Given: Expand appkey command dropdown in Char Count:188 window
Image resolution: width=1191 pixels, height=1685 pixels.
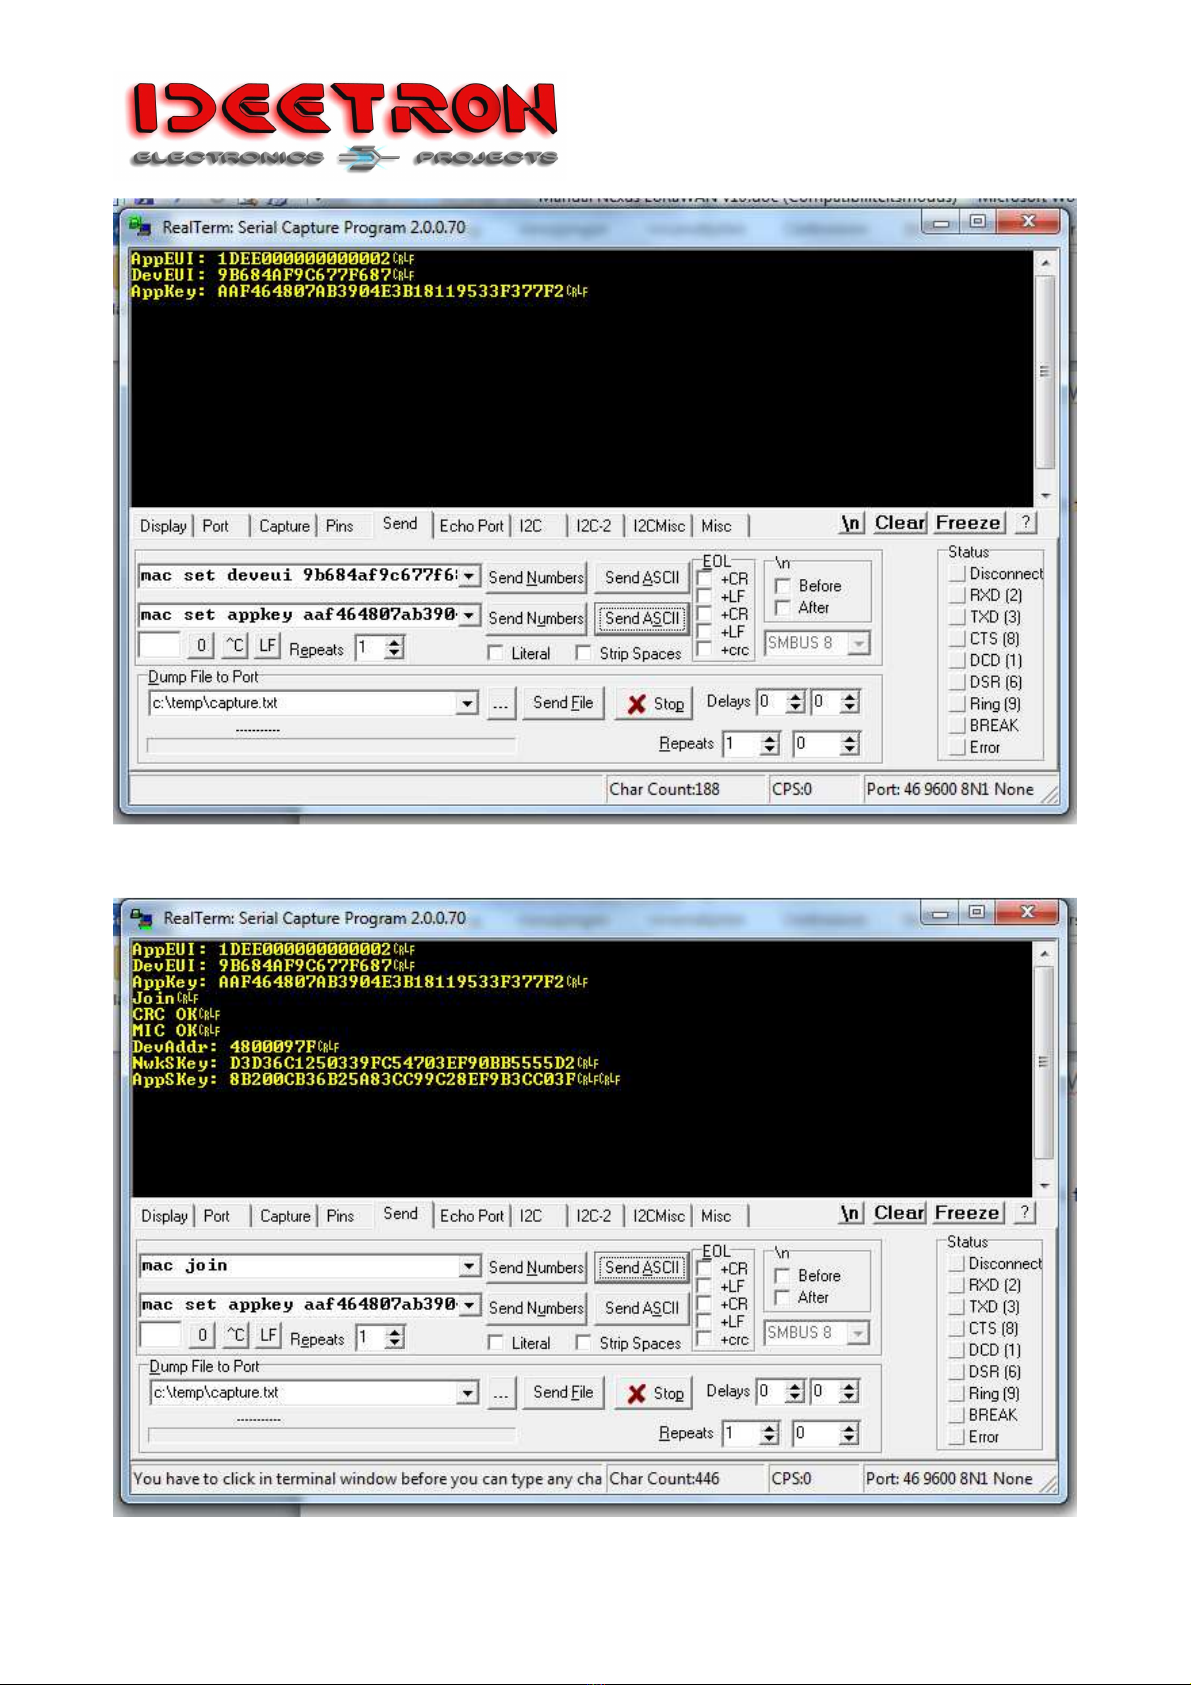Looking at the screenshot, I should point(469,616).
